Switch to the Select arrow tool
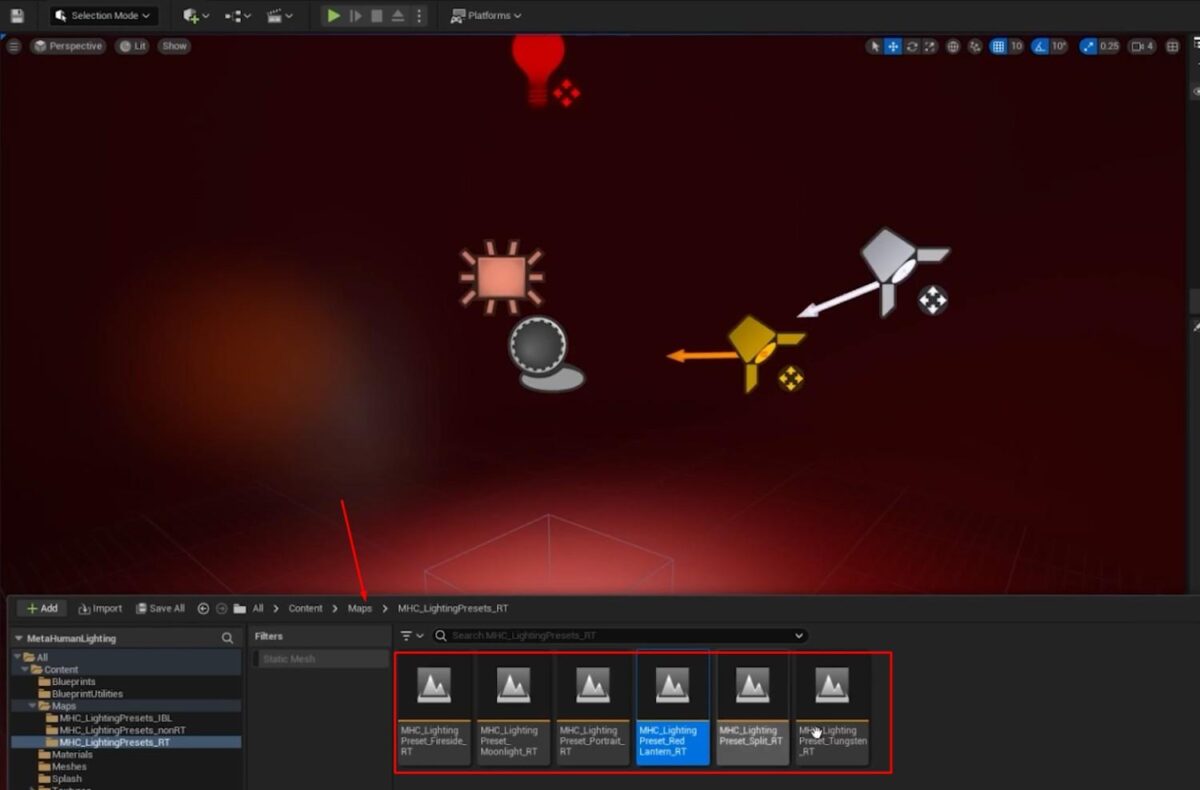The height and width of the screenshot is (790, 1200). 876,46
